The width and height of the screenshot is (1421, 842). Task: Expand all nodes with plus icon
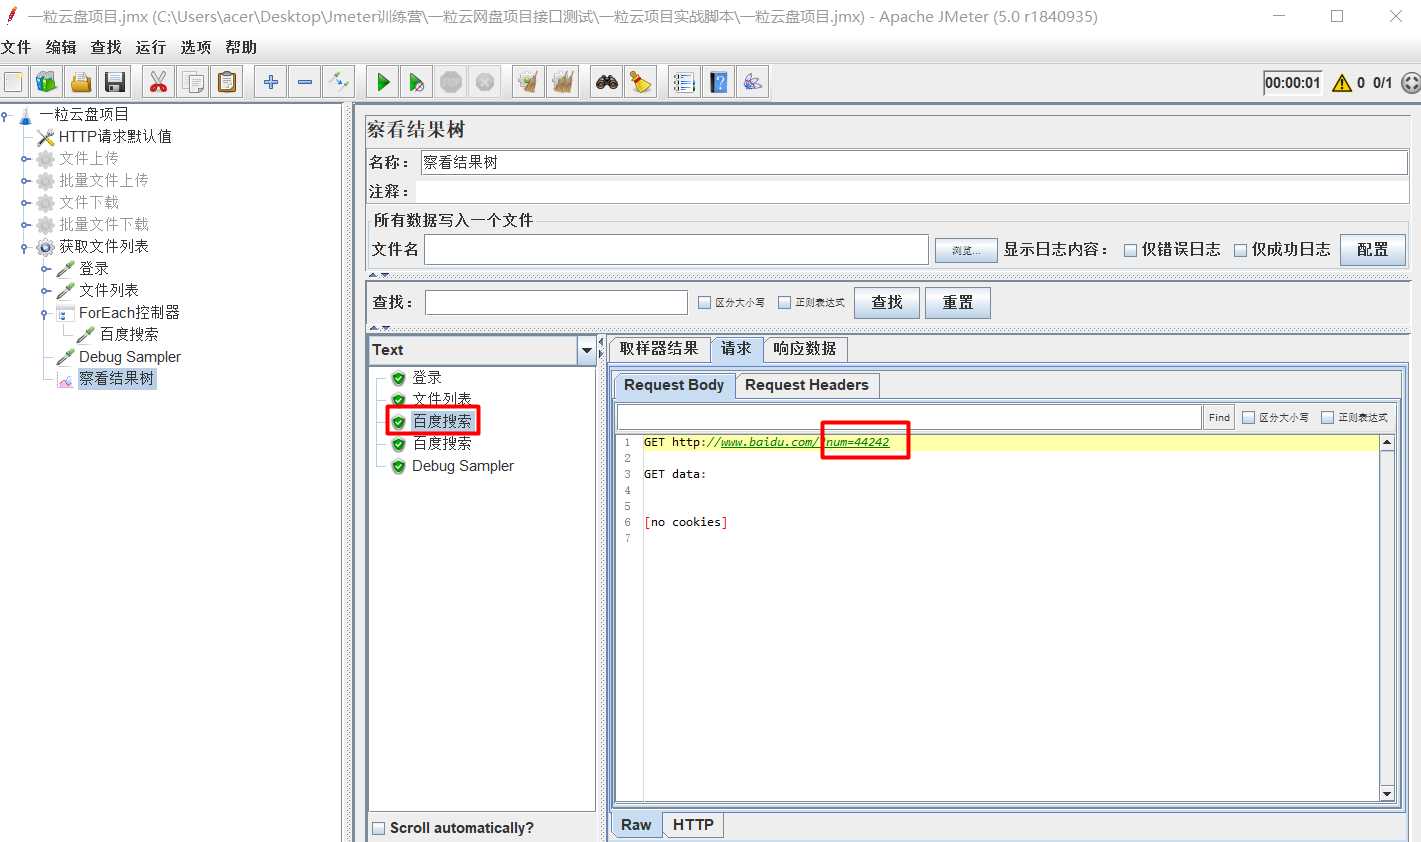(x=270, y=82)
